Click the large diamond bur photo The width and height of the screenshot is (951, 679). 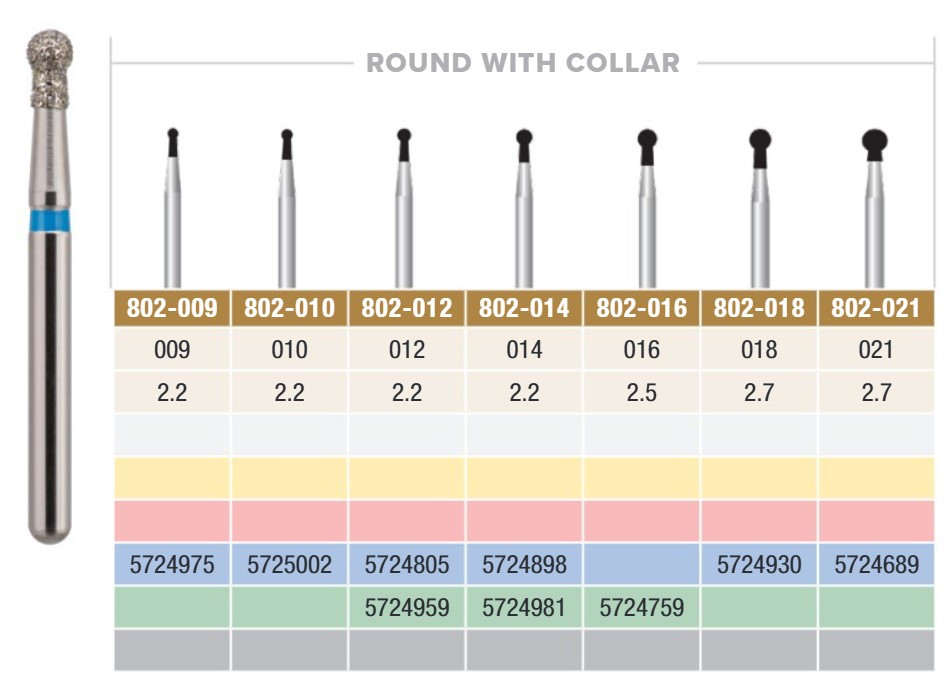click(x=50, y=286)
